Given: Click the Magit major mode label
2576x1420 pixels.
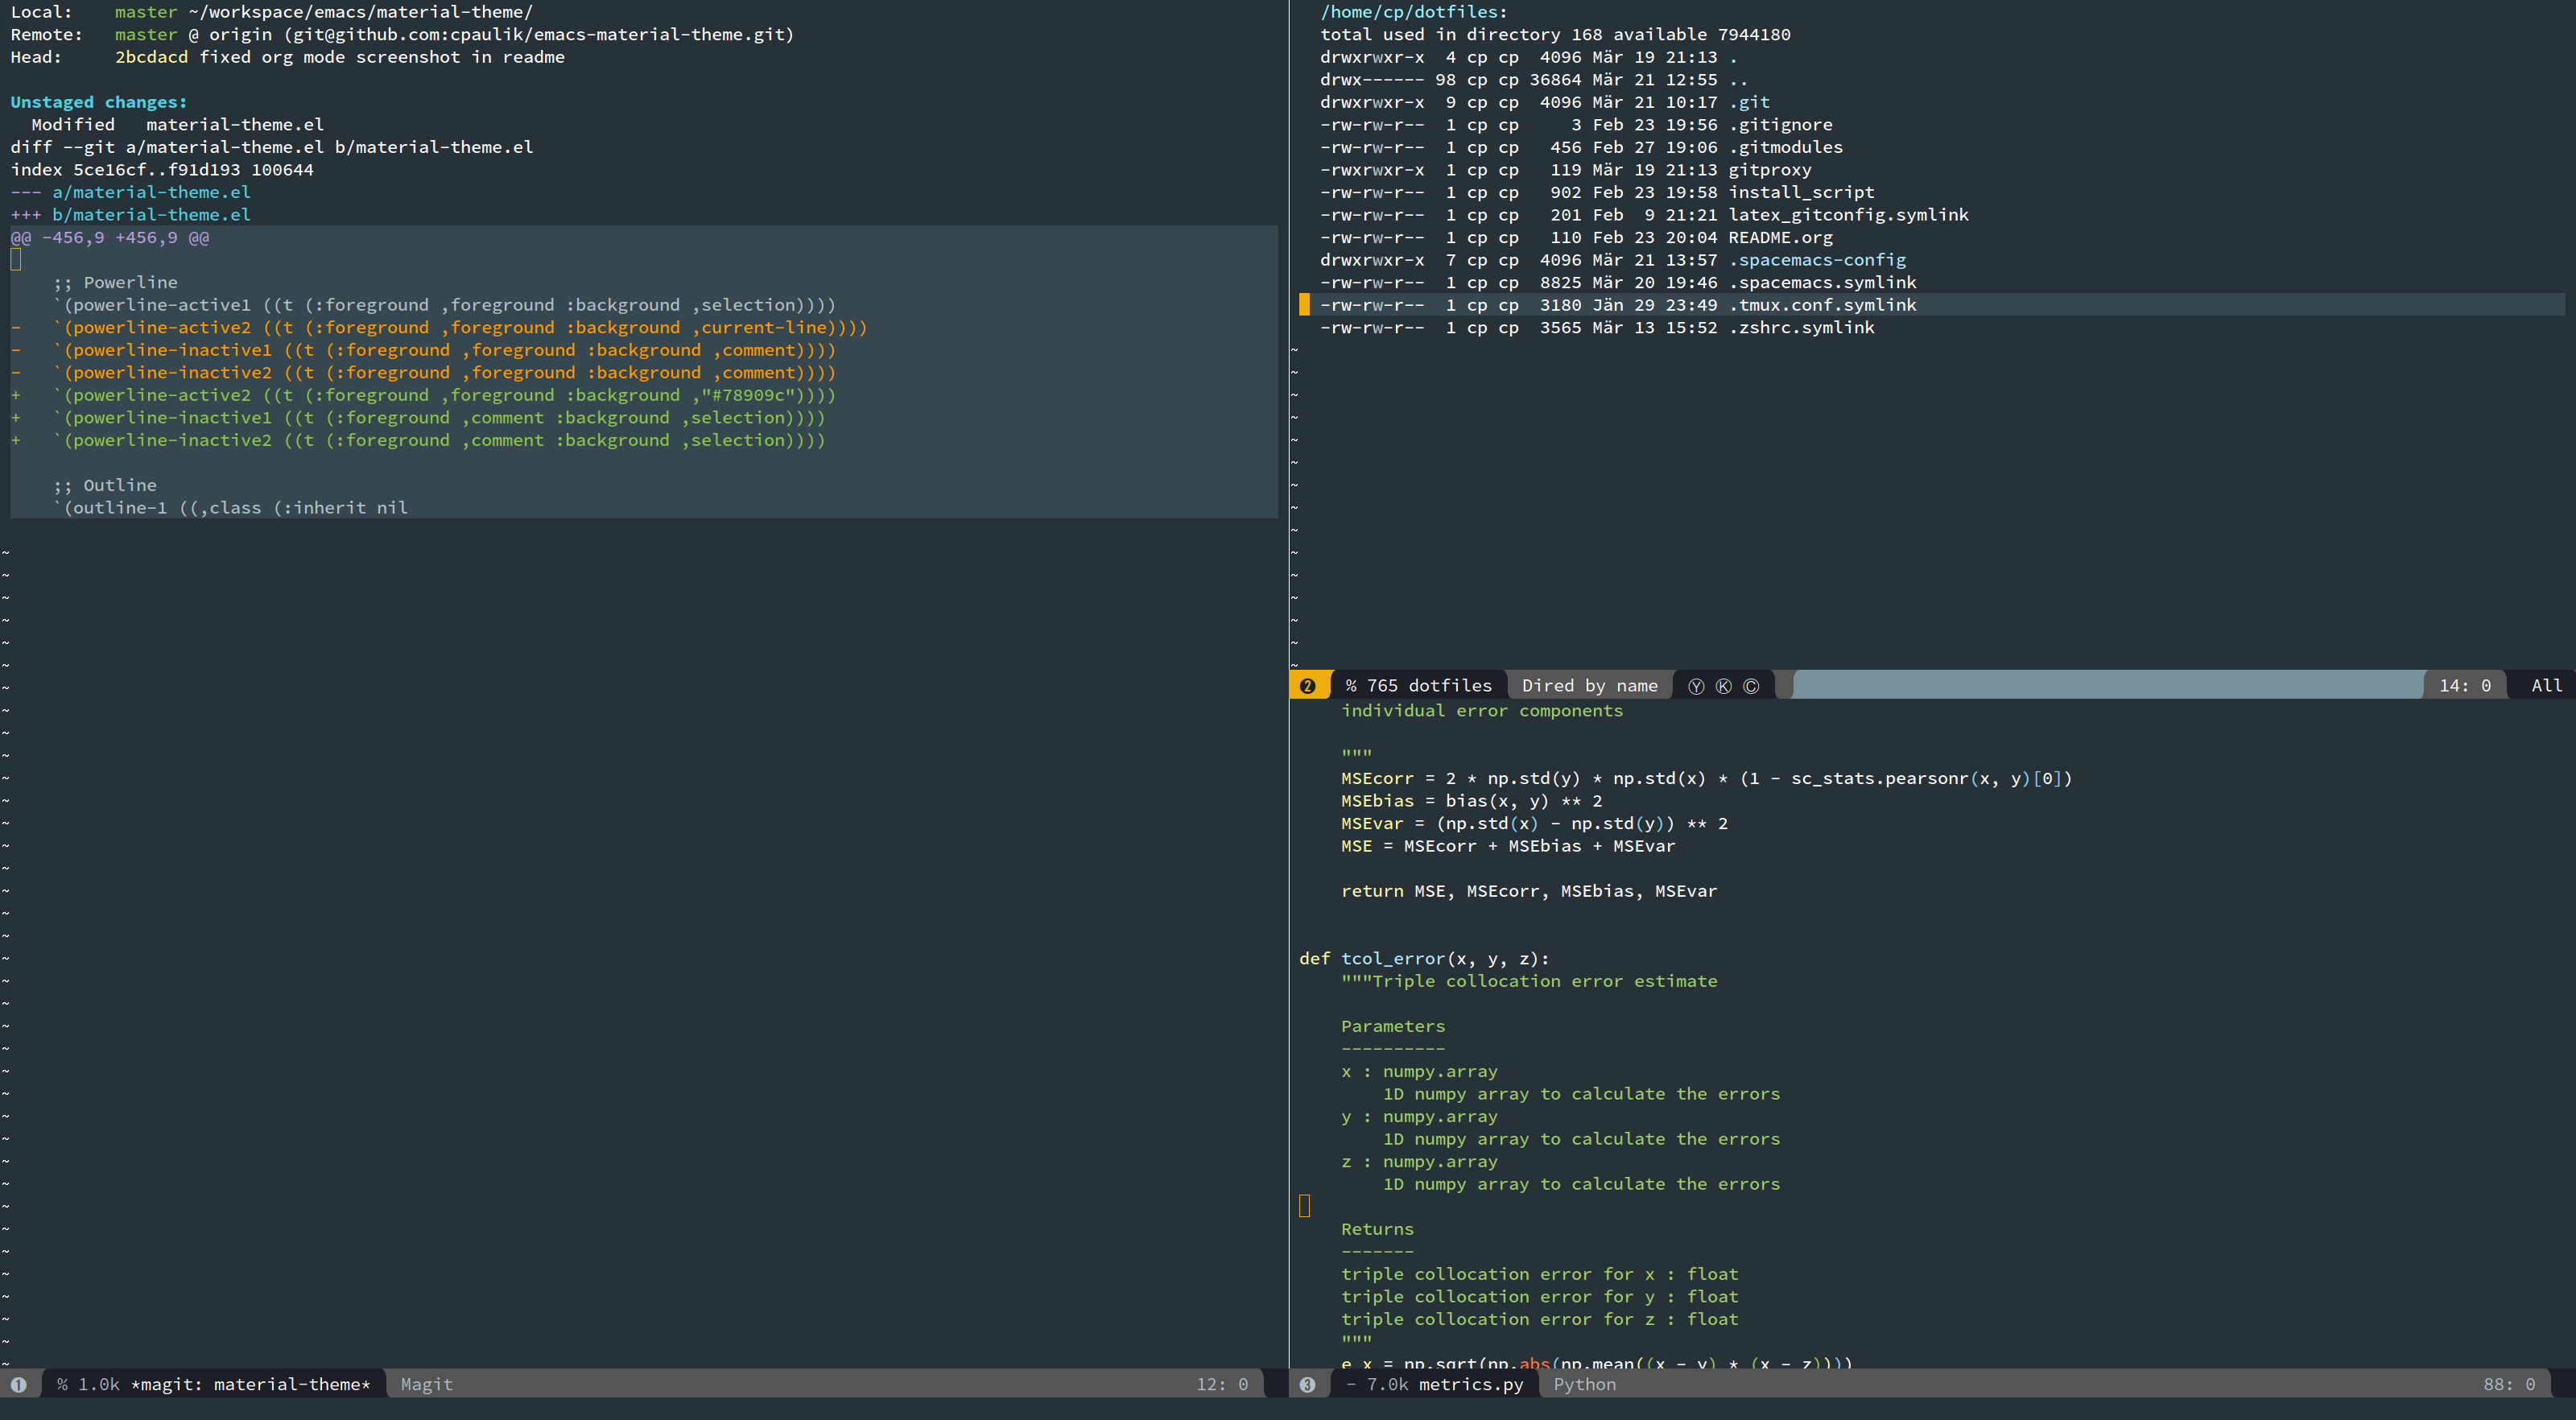Looking at the screenshot, I should coord(426,1385).
